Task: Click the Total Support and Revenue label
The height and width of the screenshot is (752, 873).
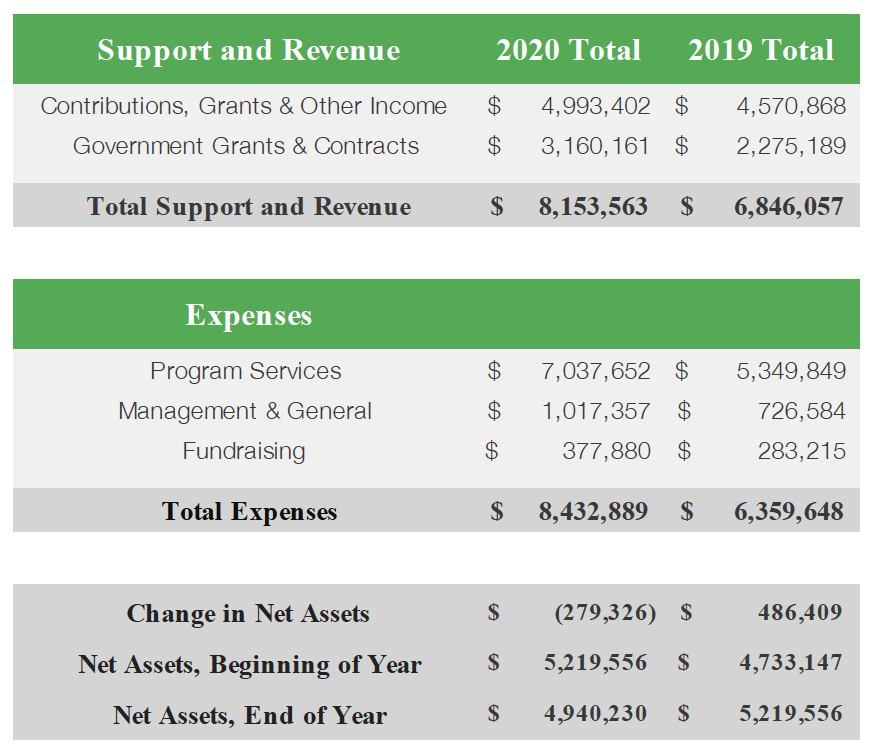Action: [249, 207]
